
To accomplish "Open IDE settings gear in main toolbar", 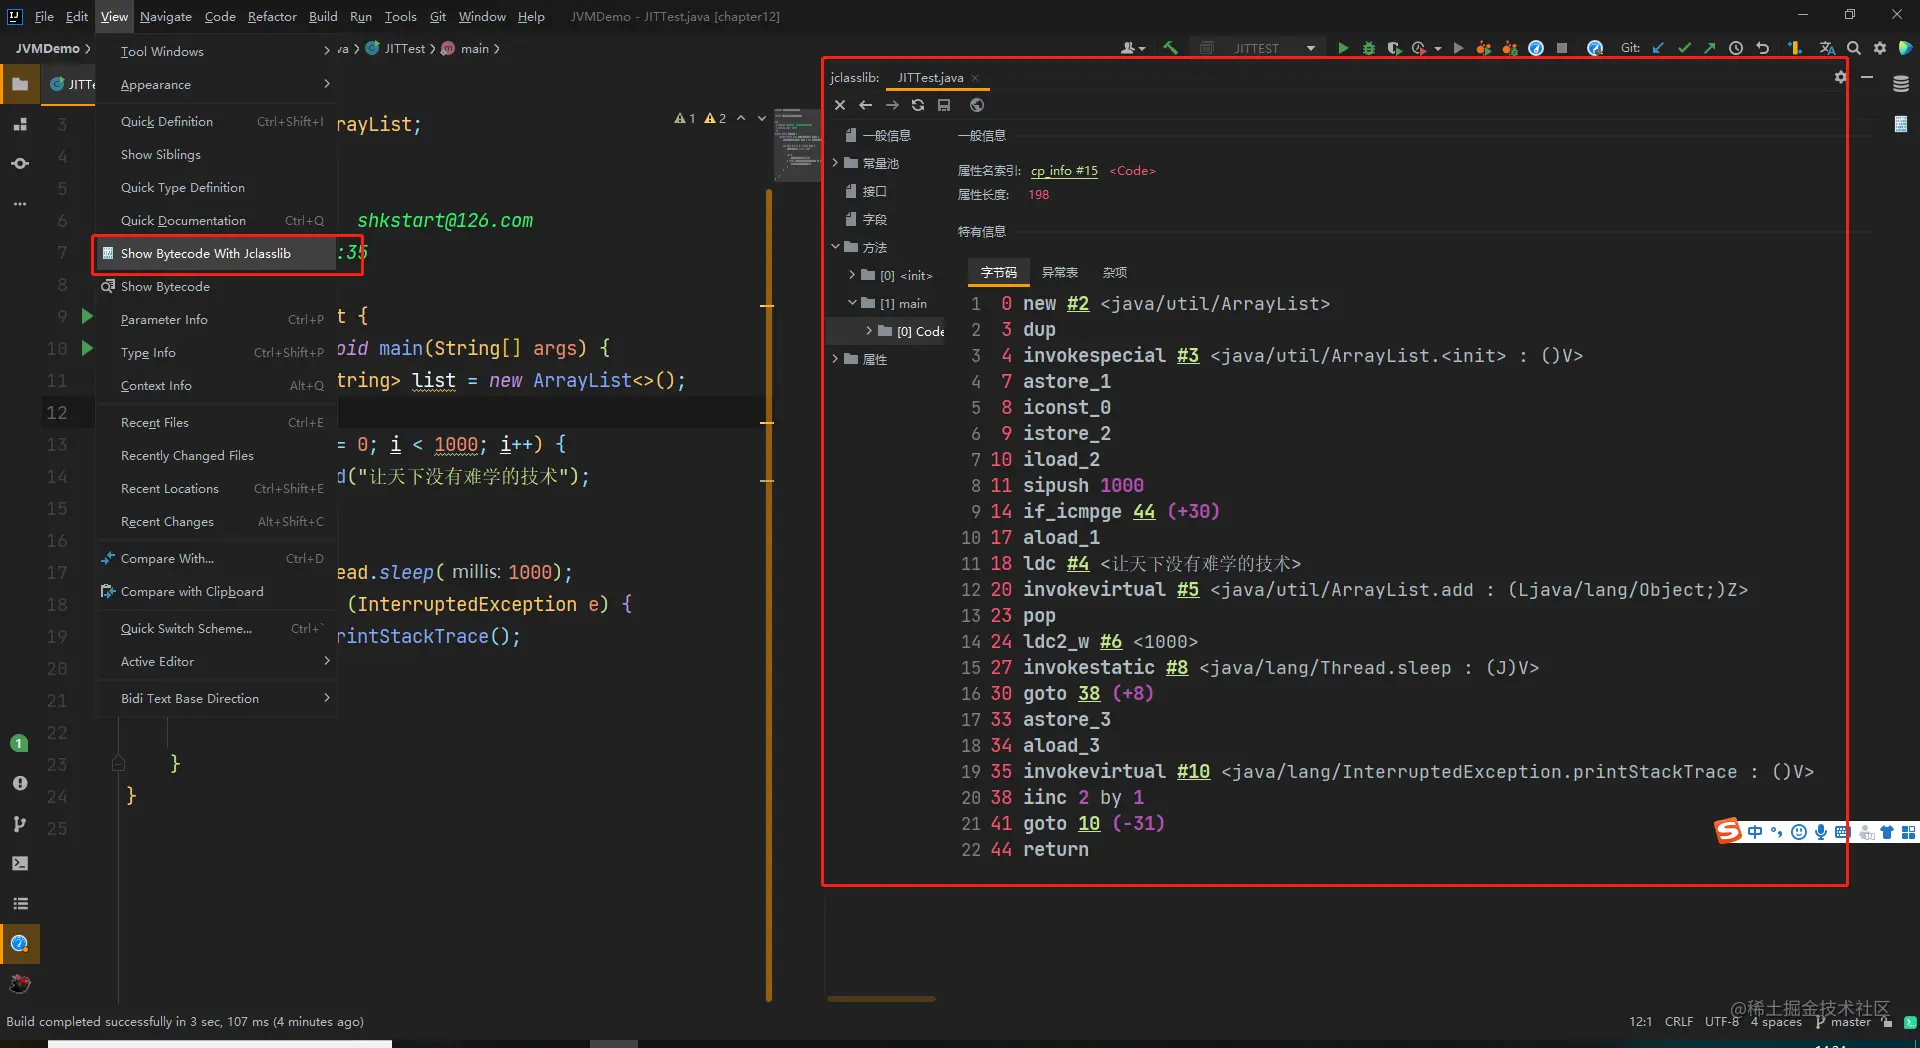I will 1879,48.
